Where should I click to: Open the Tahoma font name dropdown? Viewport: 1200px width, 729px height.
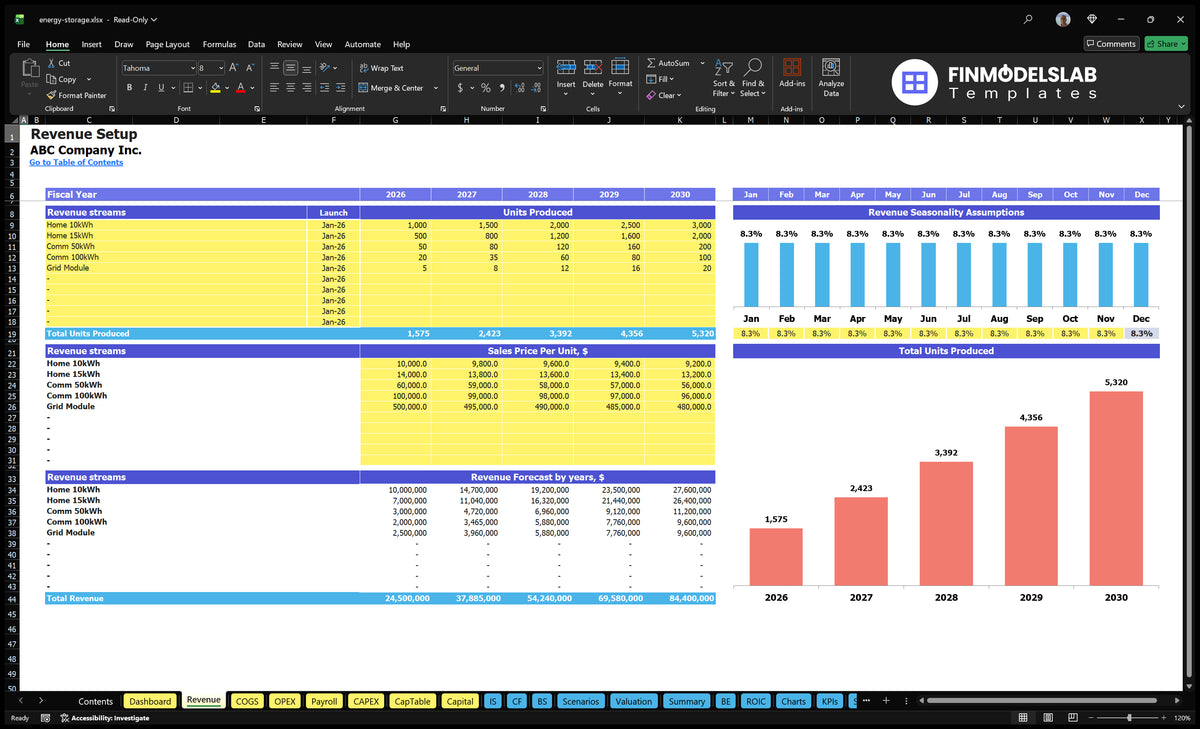[191, 68]
